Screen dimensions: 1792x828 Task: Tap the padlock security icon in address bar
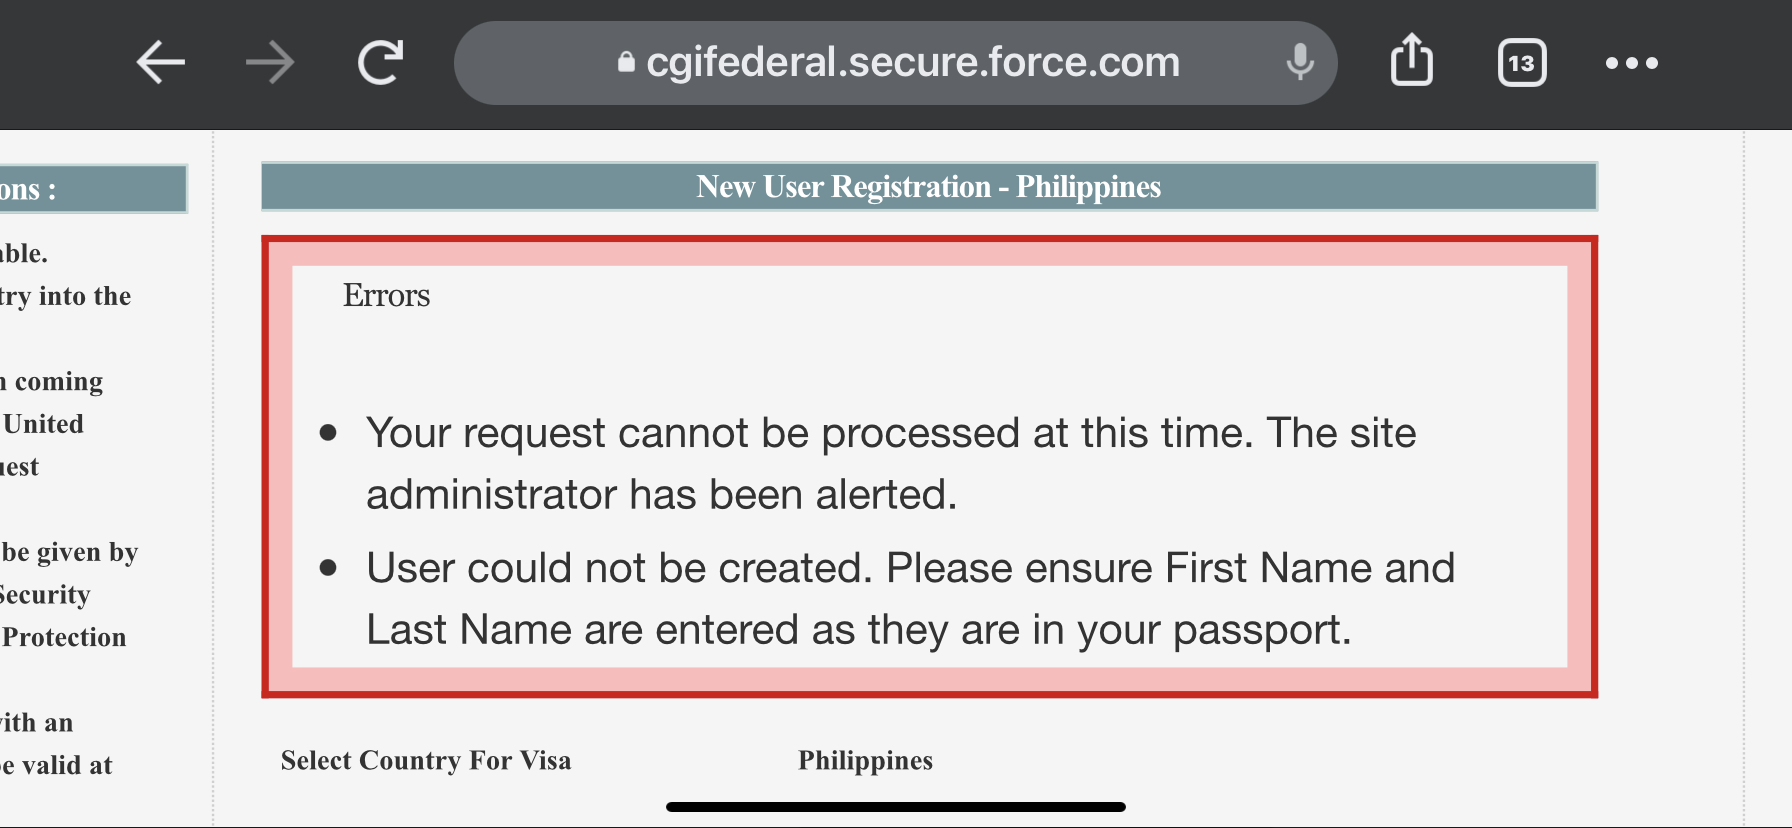point(626,62)
